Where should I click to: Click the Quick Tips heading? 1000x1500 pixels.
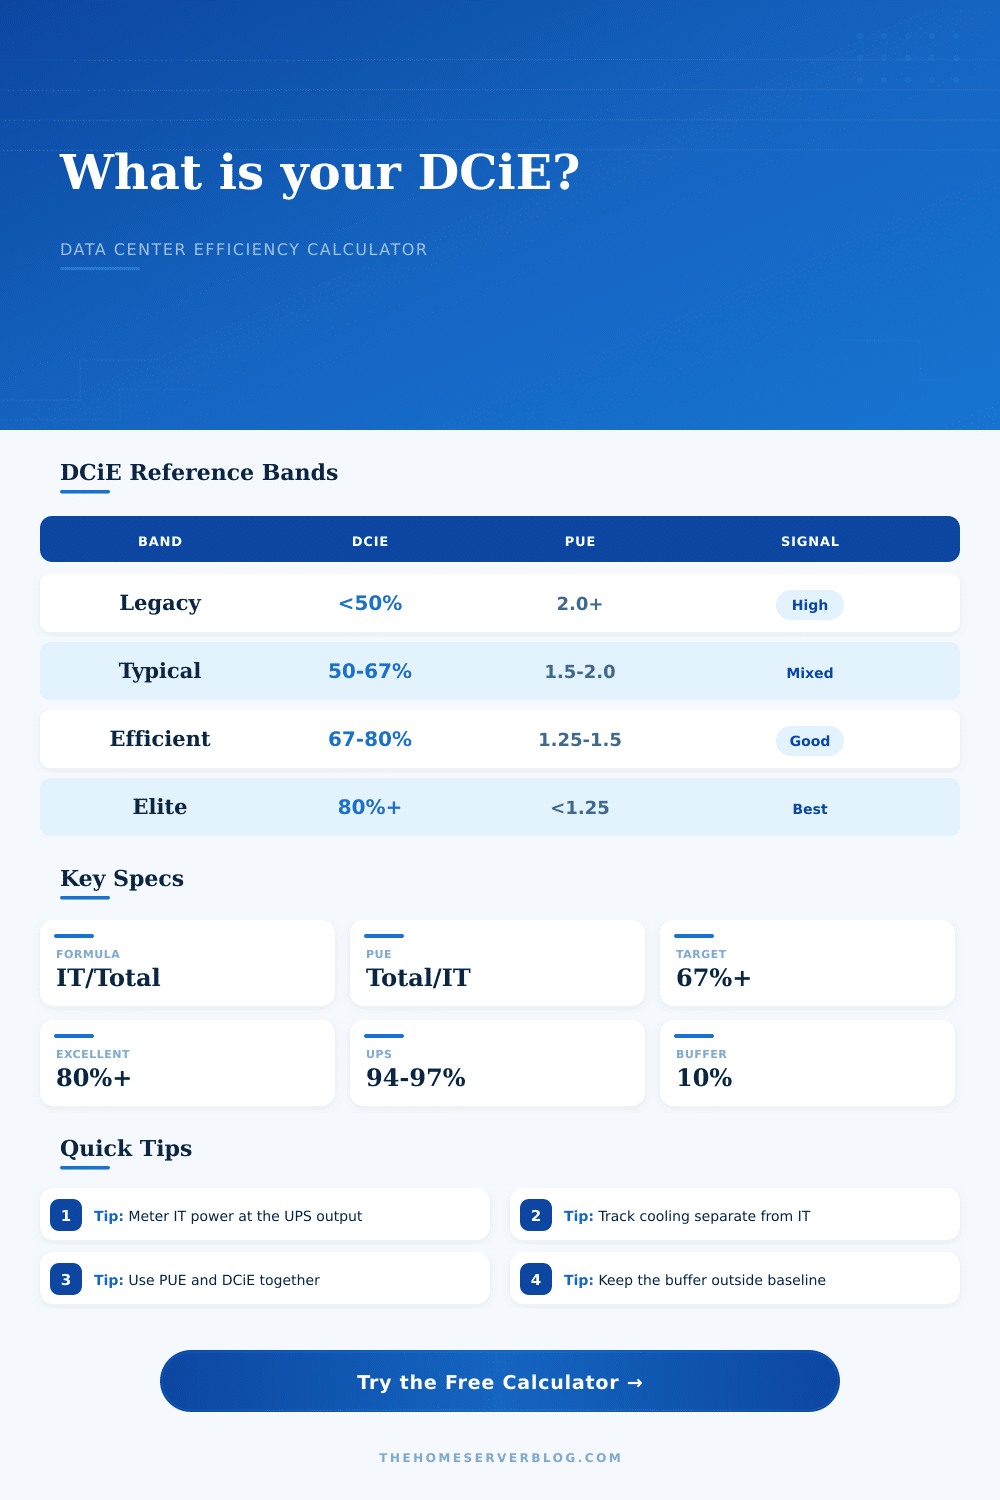click(x=126, y=1148)
